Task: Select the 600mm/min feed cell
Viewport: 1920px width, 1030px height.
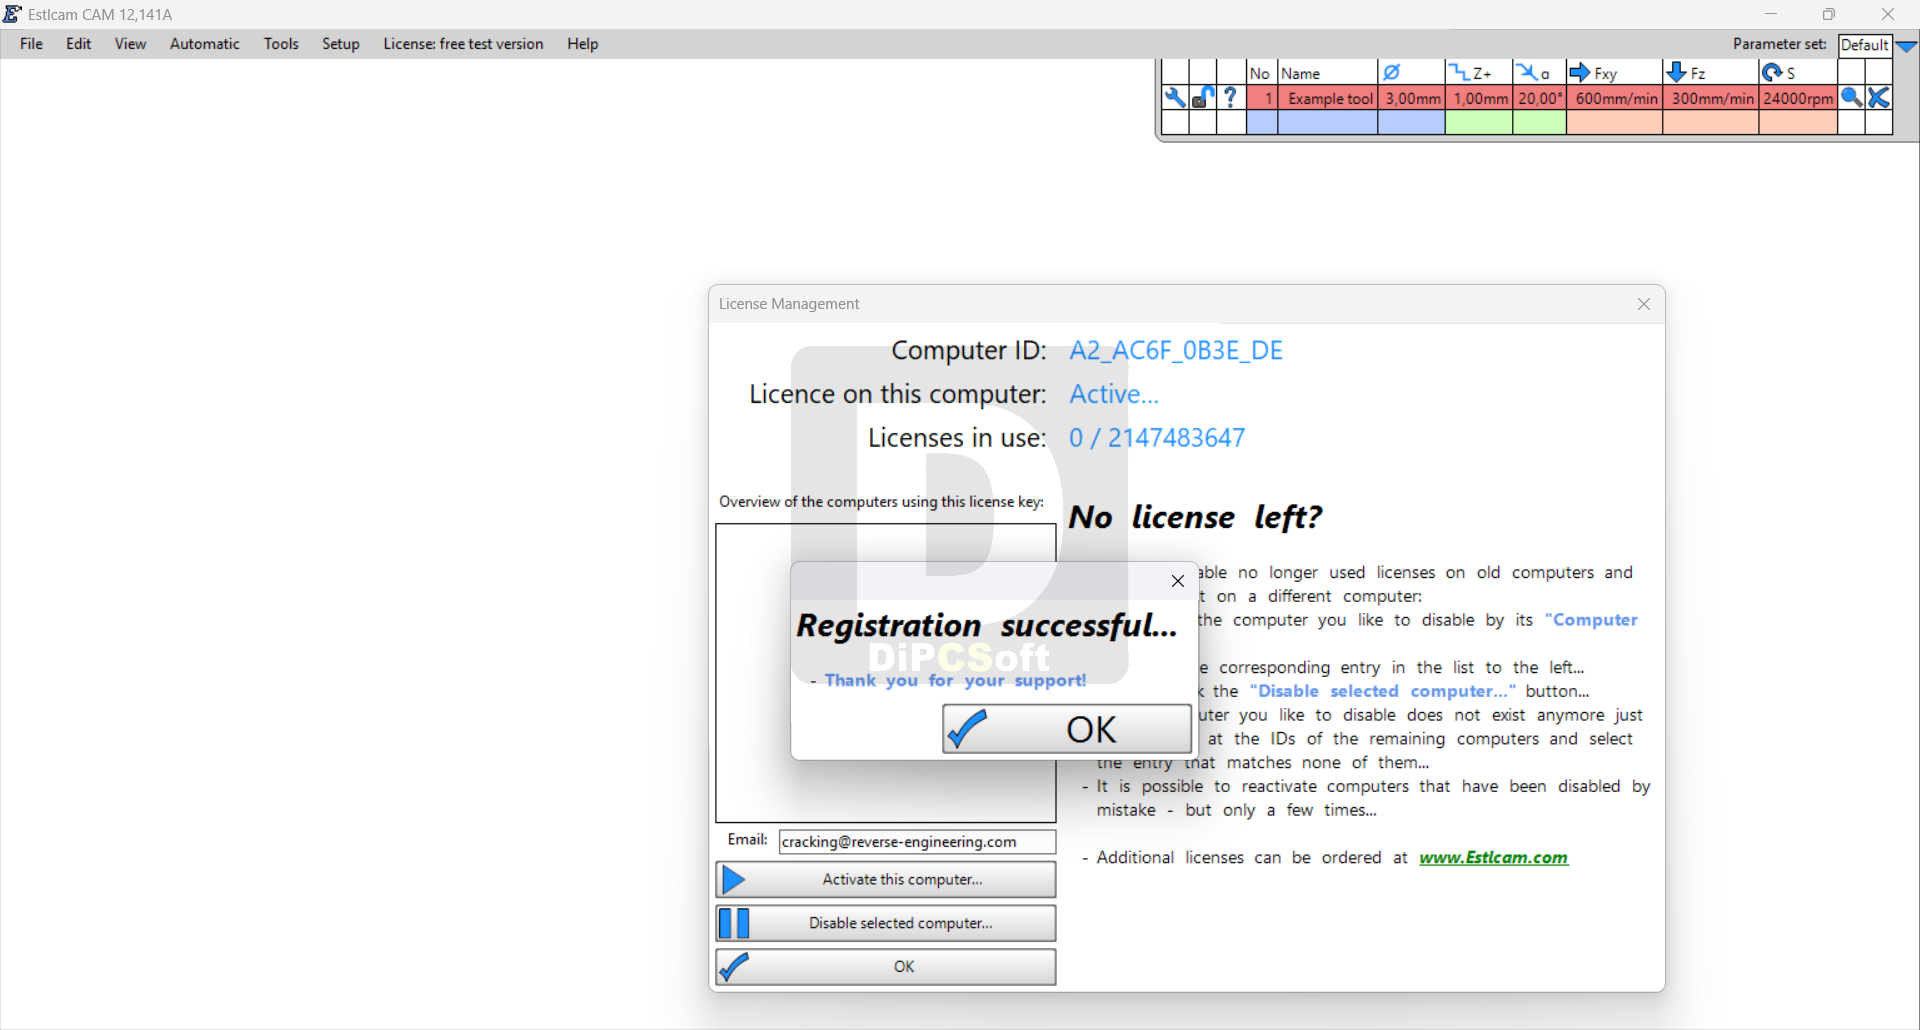Action: click(1614, 98)
